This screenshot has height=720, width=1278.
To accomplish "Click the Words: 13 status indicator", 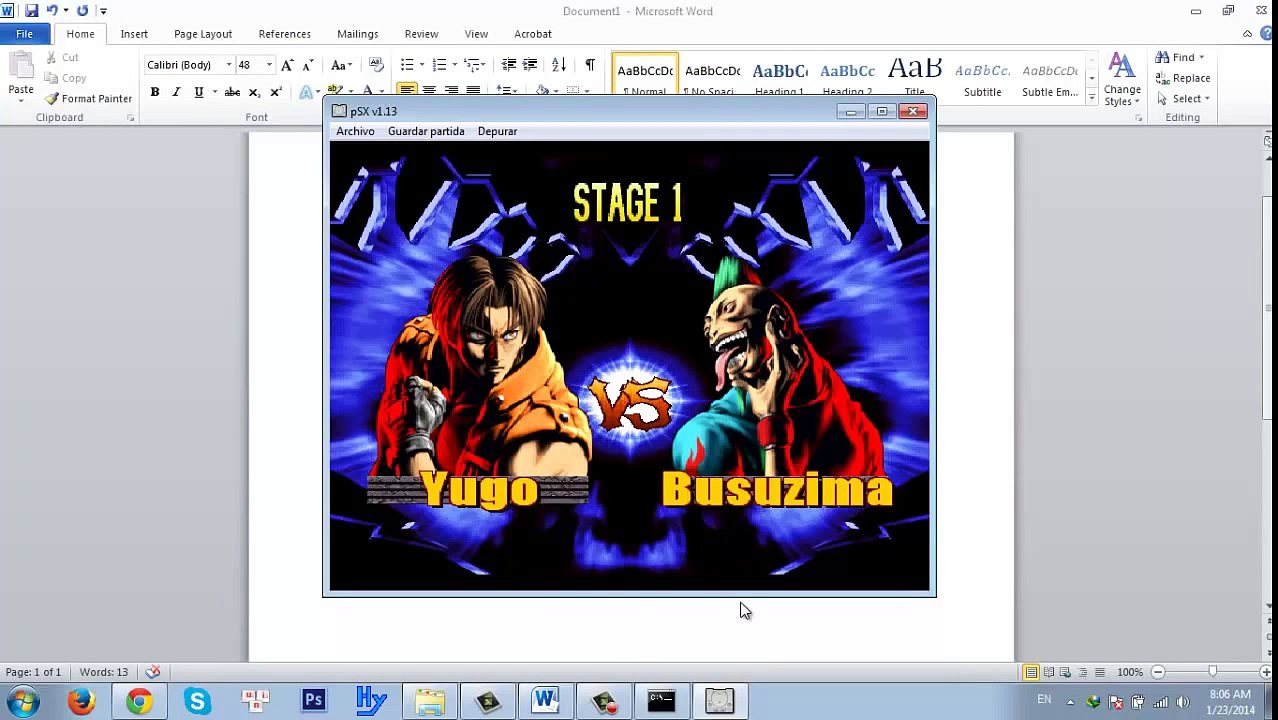I will tap(104, 672).
